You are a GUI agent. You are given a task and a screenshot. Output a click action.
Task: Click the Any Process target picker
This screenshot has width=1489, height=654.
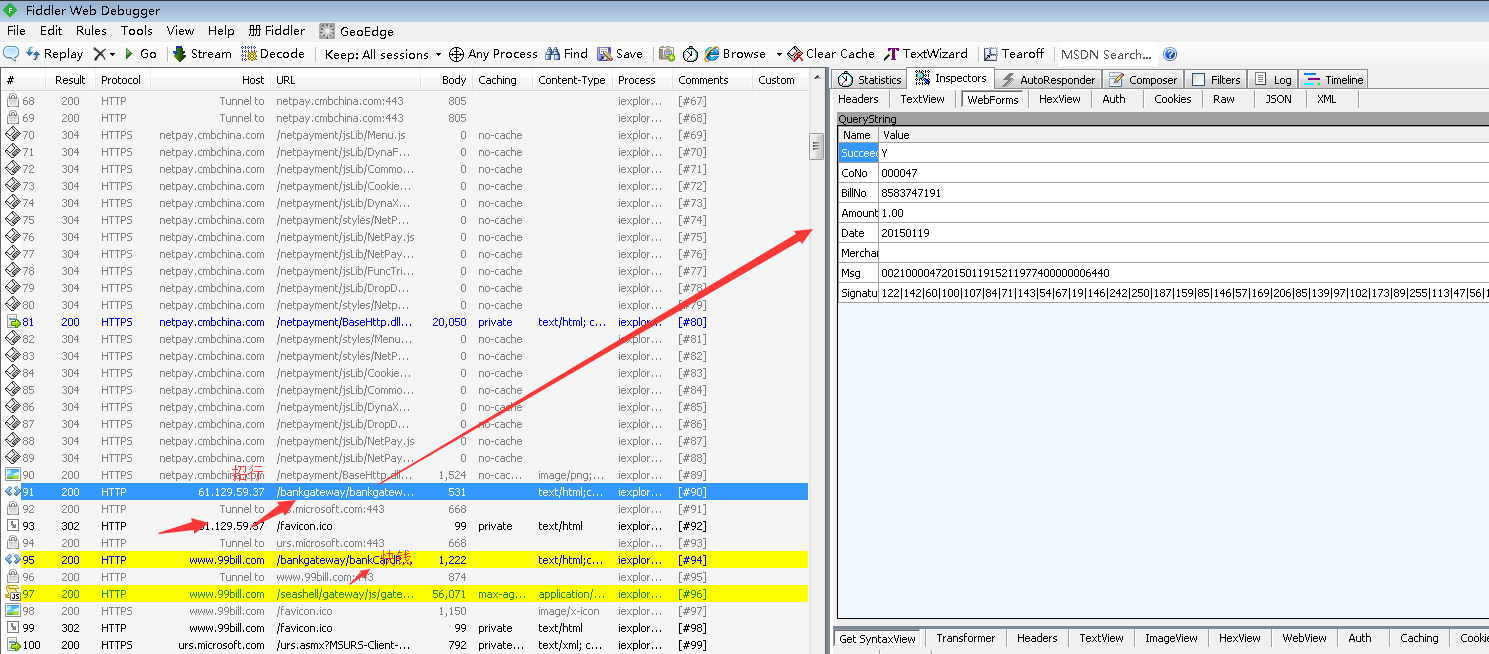493,54
